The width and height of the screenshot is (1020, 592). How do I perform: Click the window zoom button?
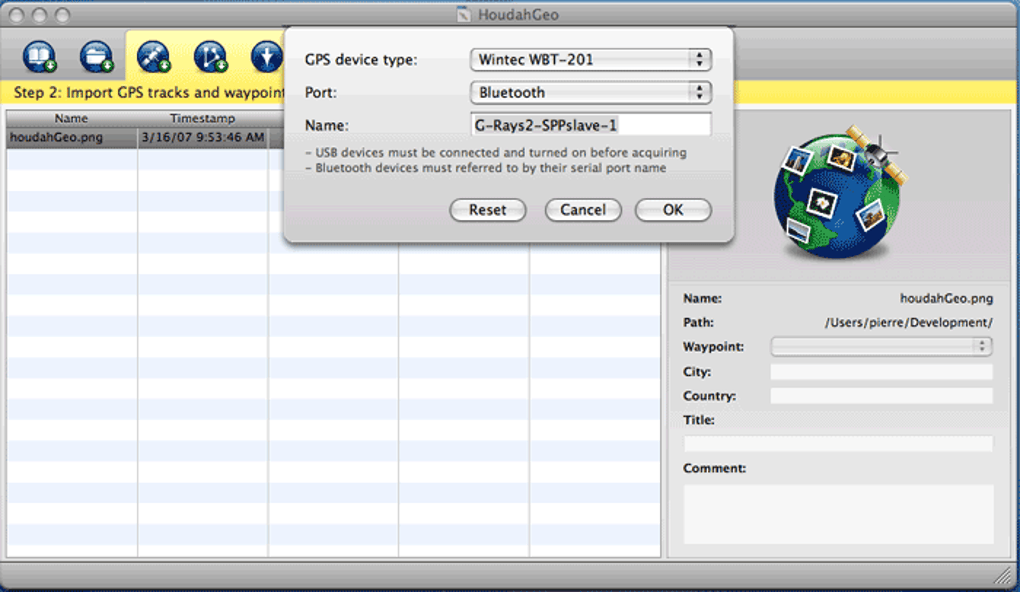[62, 14]
